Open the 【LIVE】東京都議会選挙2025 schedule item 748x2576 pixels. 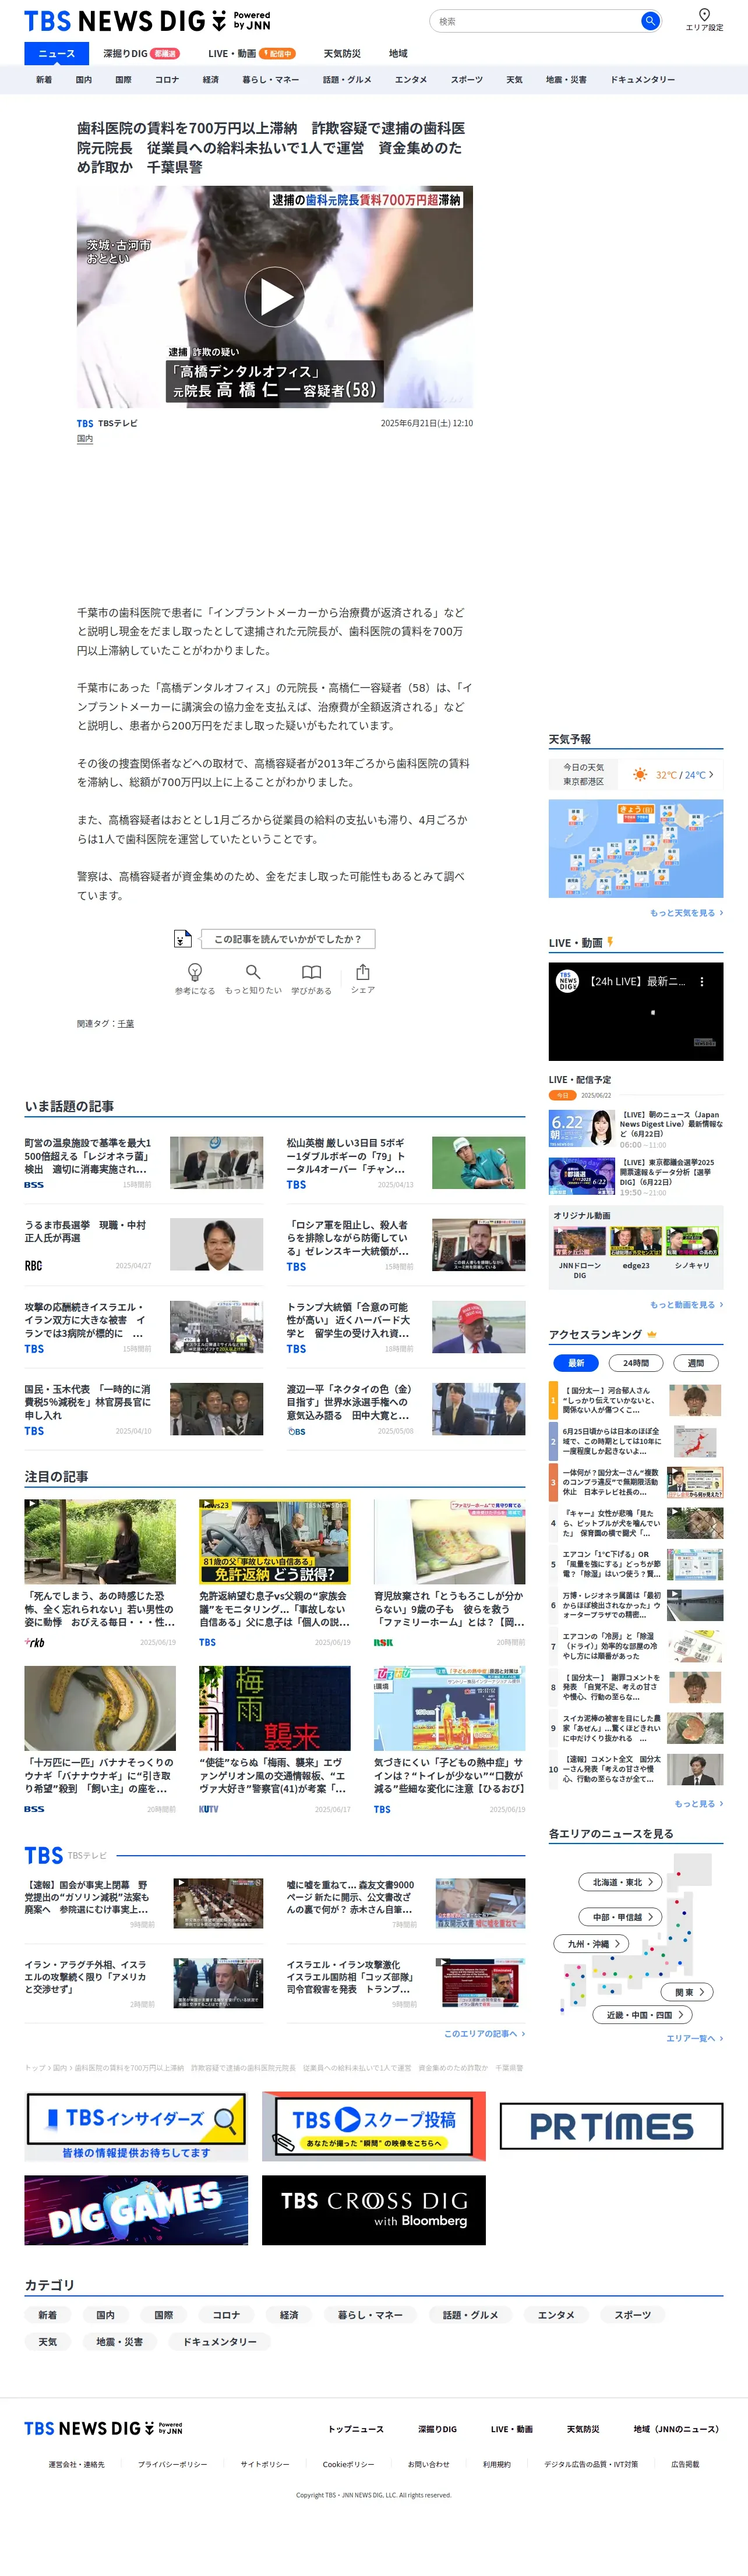[636, 1176]
